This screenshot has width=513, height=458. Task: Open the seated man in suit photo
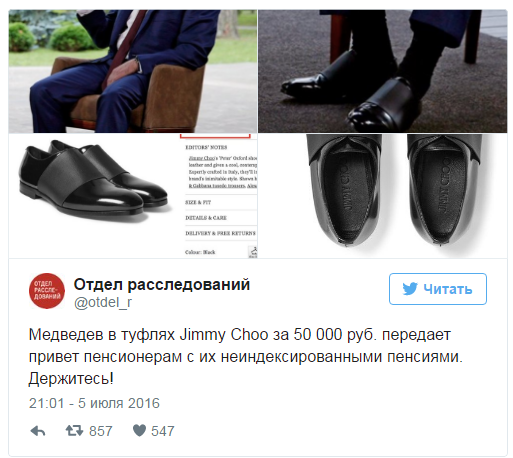coord(133,71)
